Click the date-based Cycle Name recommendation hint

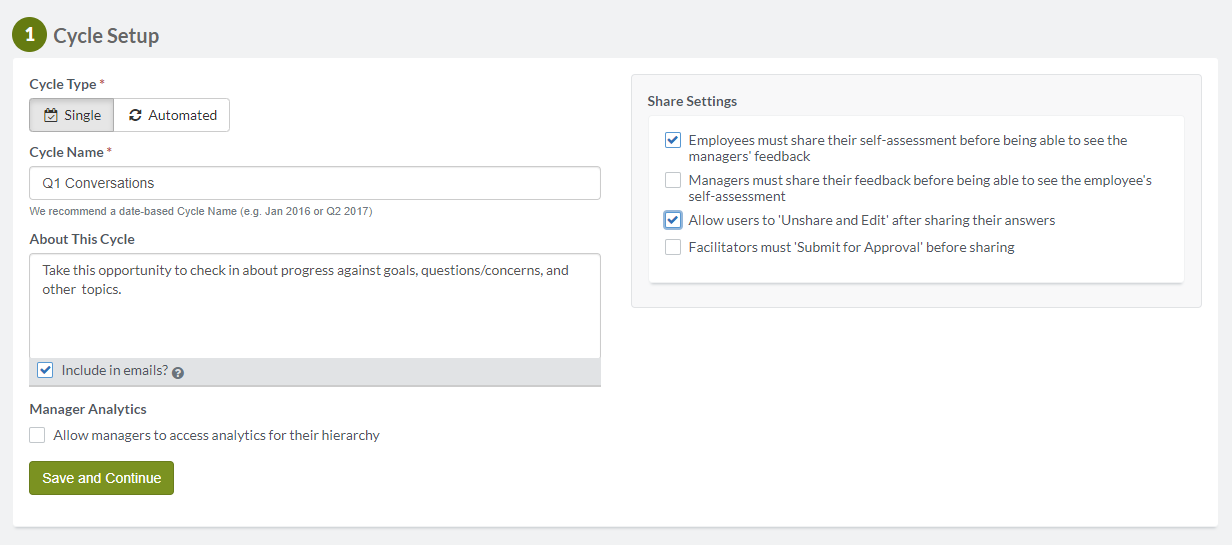point(201,211)
